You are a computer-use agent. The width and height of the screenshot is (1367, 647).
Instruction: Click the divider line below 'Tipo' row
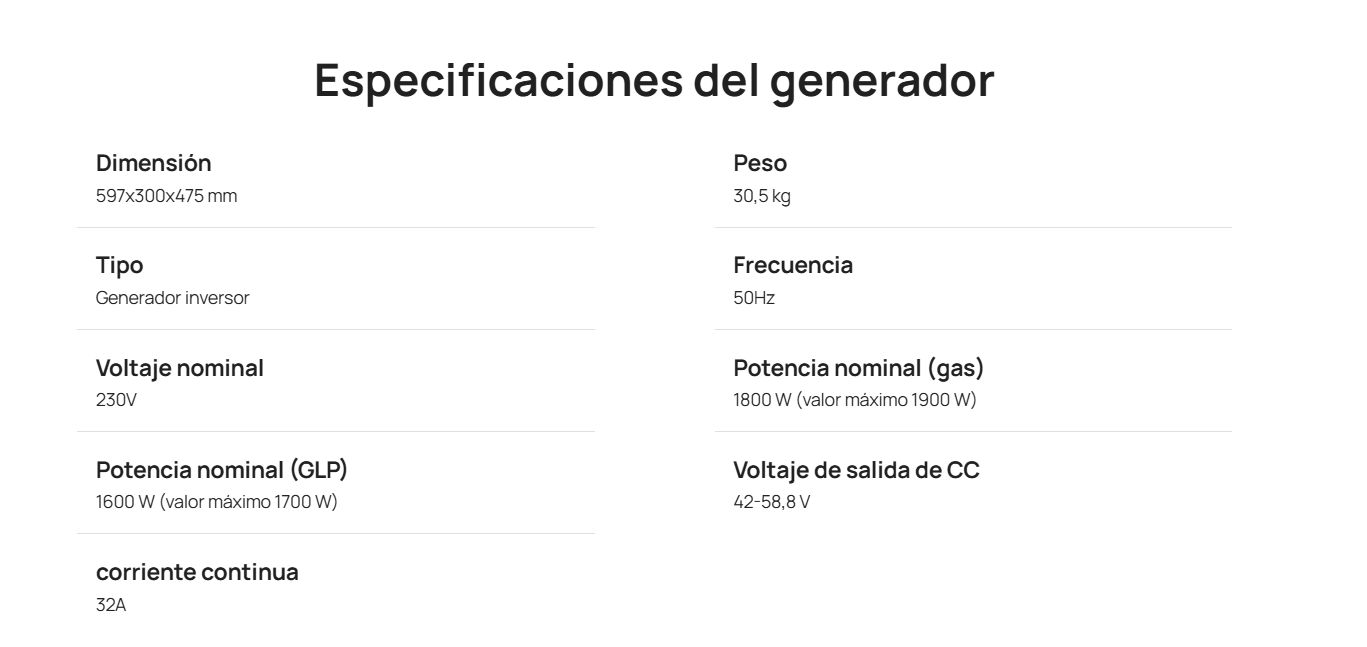pos(336,330)
